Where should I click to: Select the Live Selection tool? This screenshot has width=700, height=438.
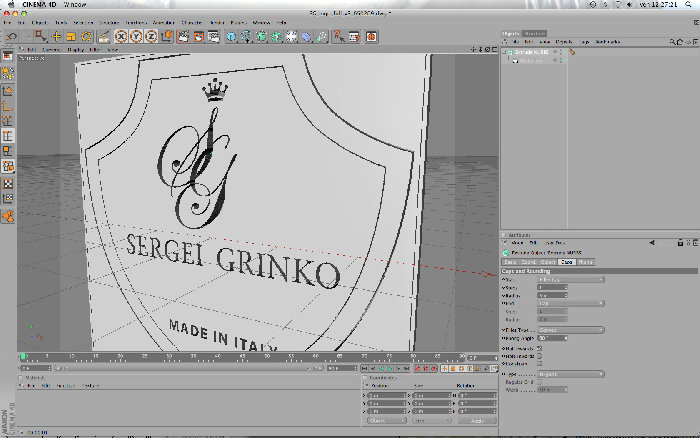coord(41,36)
